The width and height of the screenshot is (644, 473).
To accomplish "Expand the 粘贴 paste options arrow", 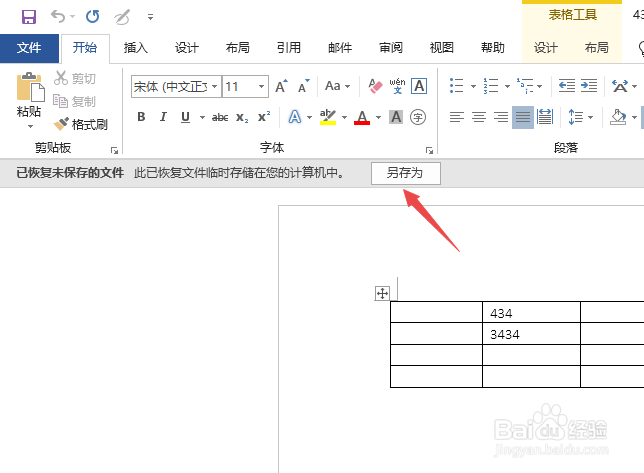I will pos(30,126).
